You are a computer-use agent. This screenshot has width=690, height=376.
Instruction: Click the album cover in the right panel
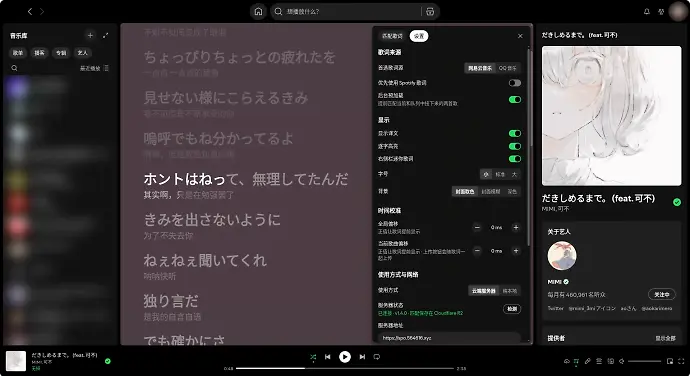[x=611, y=116]
